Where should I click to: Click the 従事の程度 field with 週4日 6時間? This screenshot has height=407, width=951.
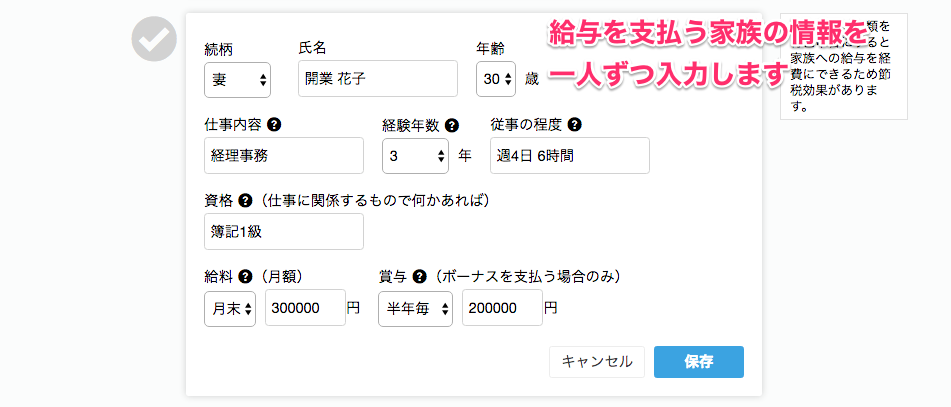pos(570,156)
